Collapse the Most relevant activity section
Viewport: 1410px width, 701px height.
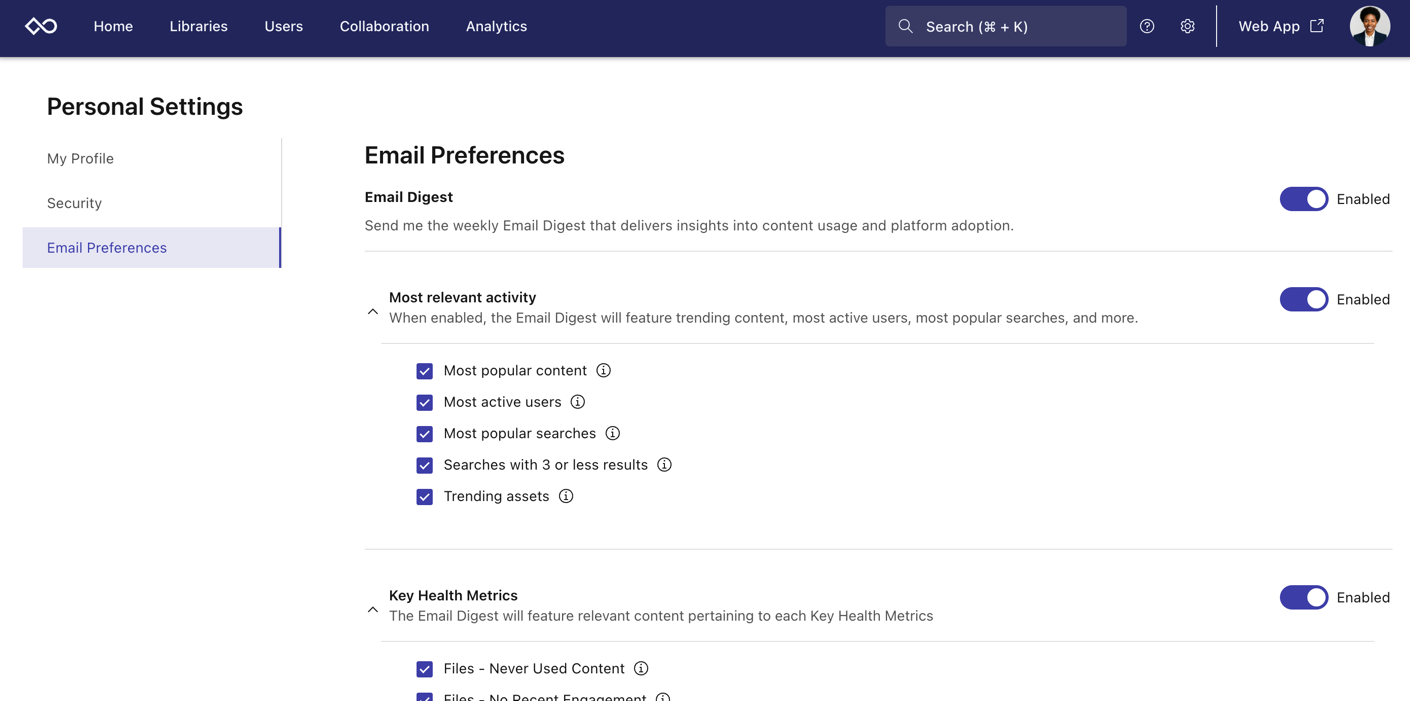372,312
